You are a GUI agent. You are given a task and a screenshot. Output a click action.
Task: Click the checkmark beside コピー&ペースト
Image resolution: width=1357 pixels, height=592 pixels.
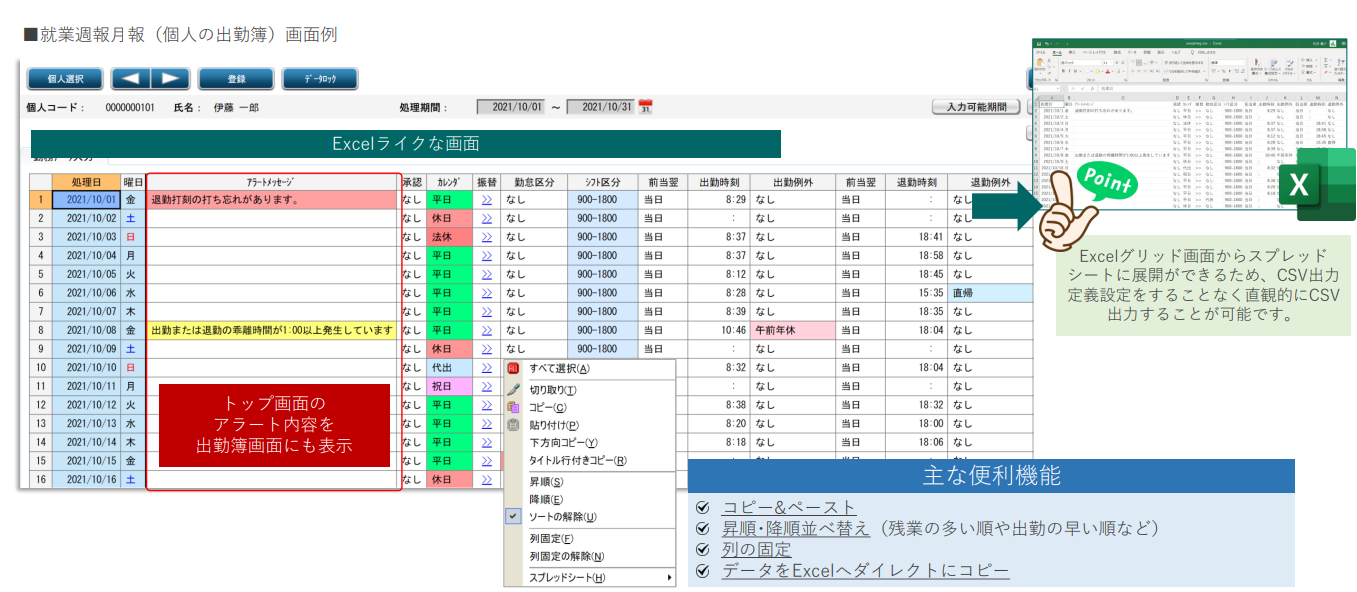(703, 507)
